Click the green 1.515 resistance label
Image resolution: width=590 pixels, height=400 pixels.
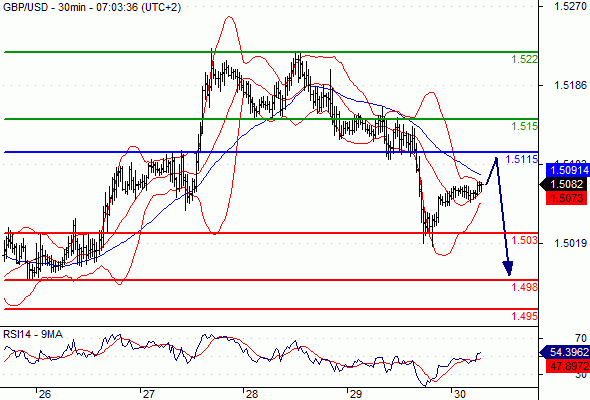point(525,126)
